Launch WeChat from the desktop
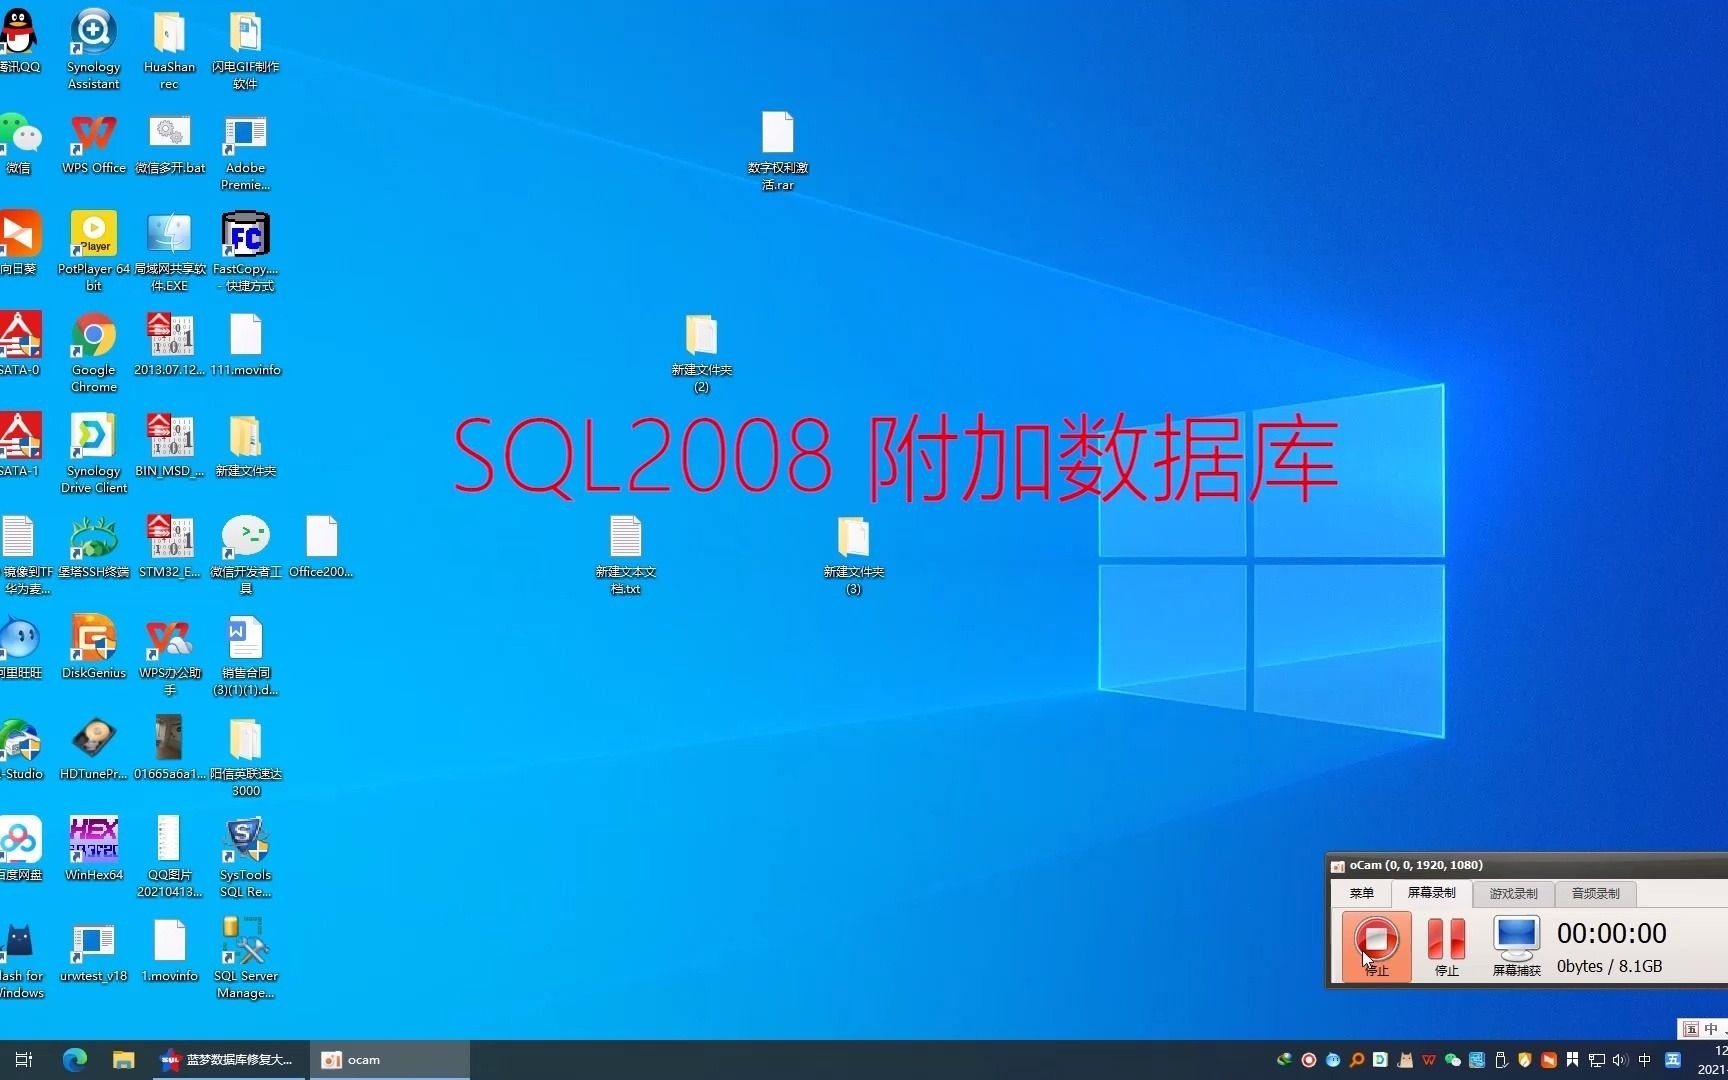1728x1080 pixels. (x=19, y=142)
